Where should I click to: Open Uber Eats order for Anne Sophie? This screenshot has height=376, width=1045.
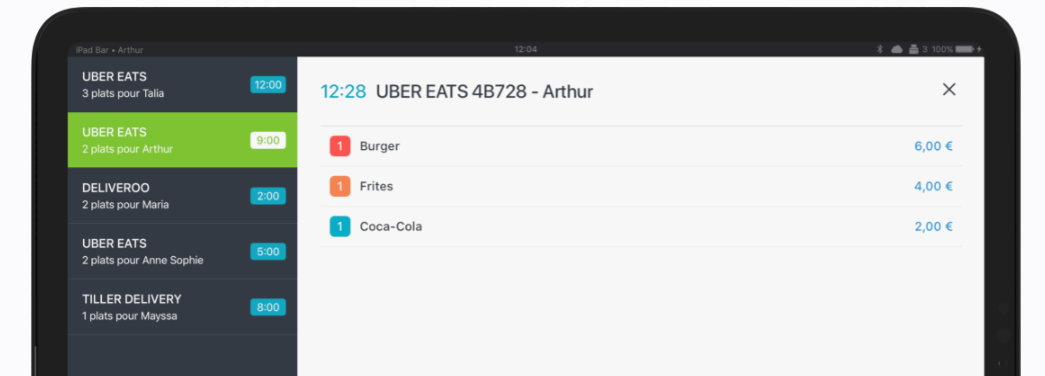(x=183, y=251)
